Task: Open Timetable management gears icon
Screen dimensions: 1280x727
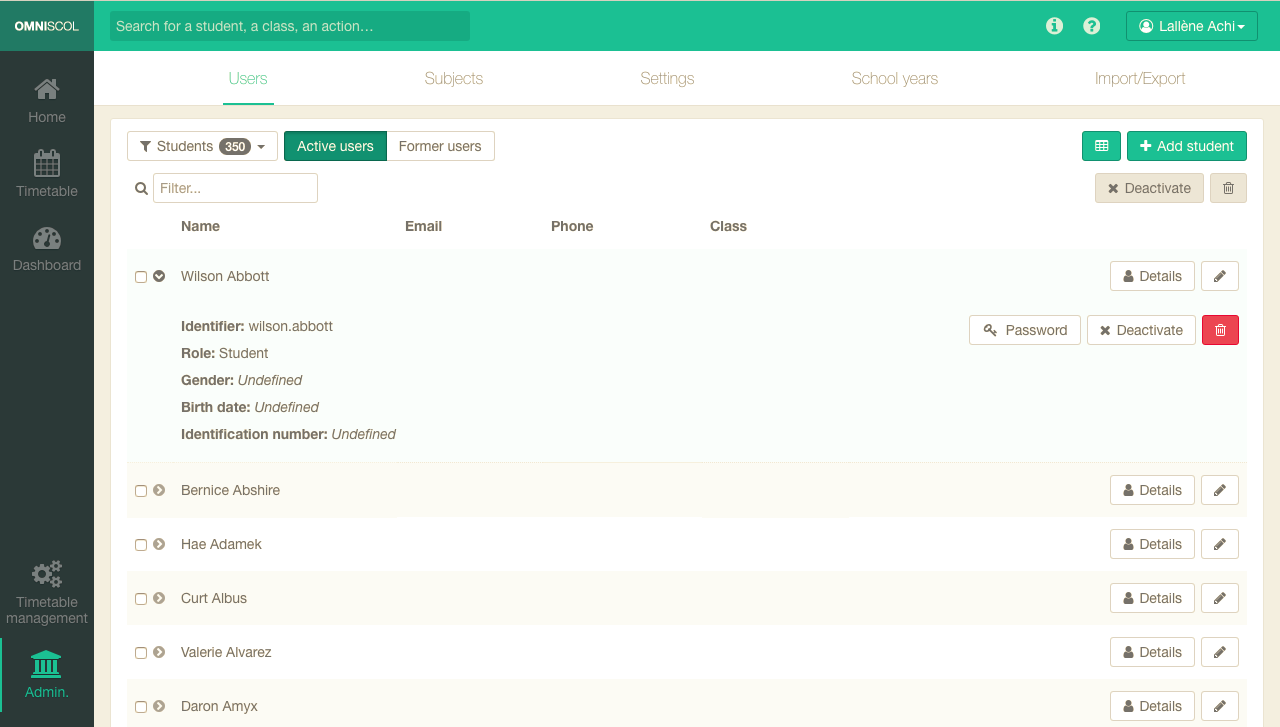Action: point(47,574)
